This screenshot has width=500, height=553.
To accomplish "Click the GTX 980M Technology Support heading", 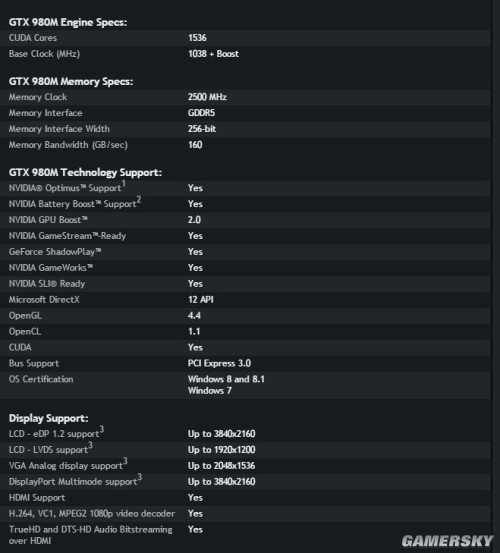I will pos(85,172).
